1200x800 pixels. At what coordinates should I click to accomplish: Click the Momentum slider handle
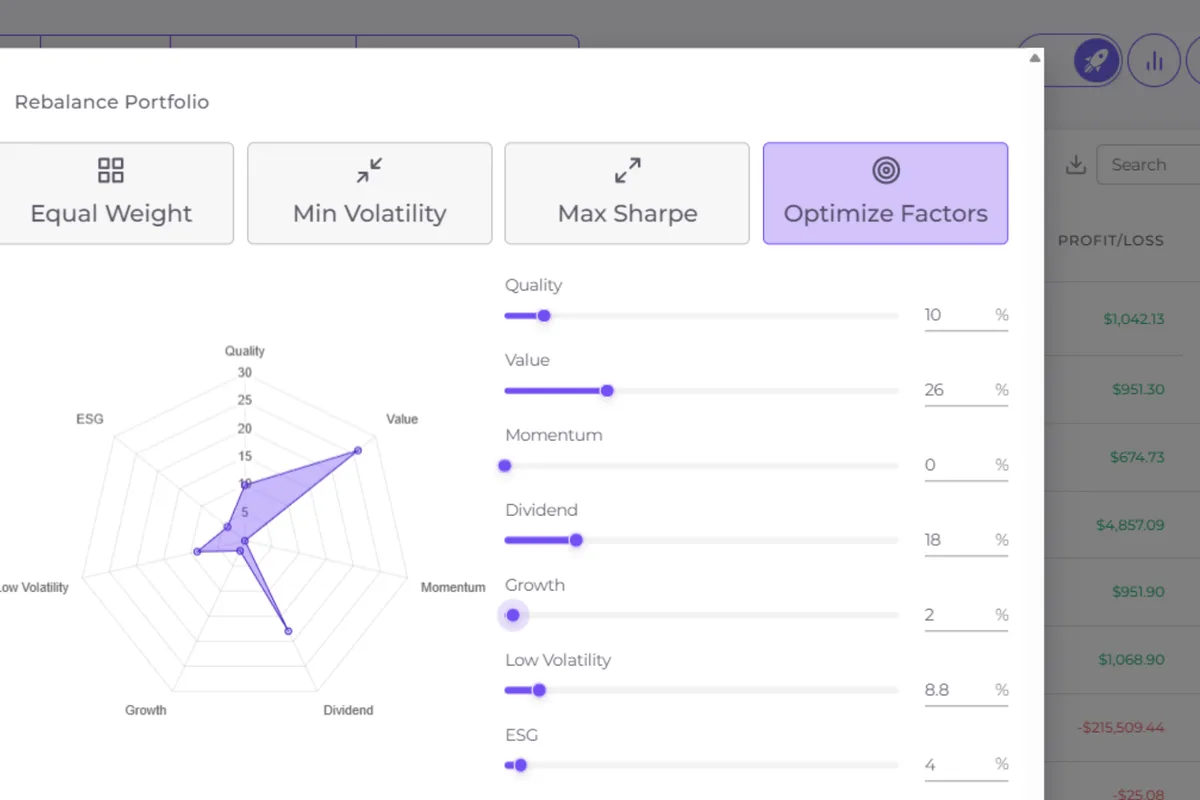(x=505, y=465)
